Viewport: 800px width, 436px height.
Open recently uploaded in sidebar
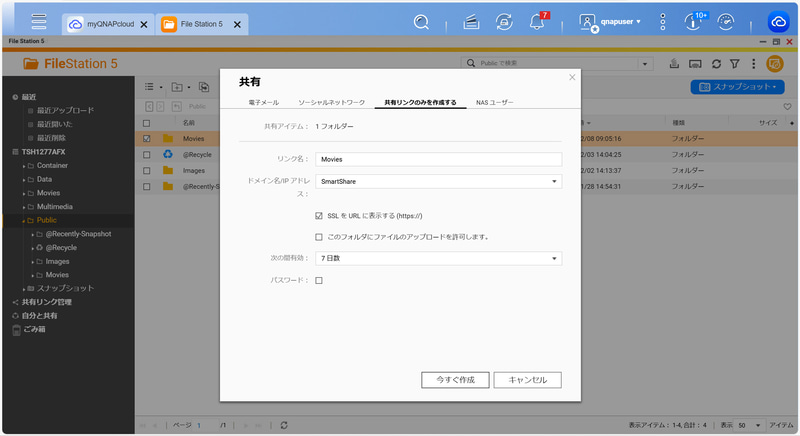pos(65,111)
